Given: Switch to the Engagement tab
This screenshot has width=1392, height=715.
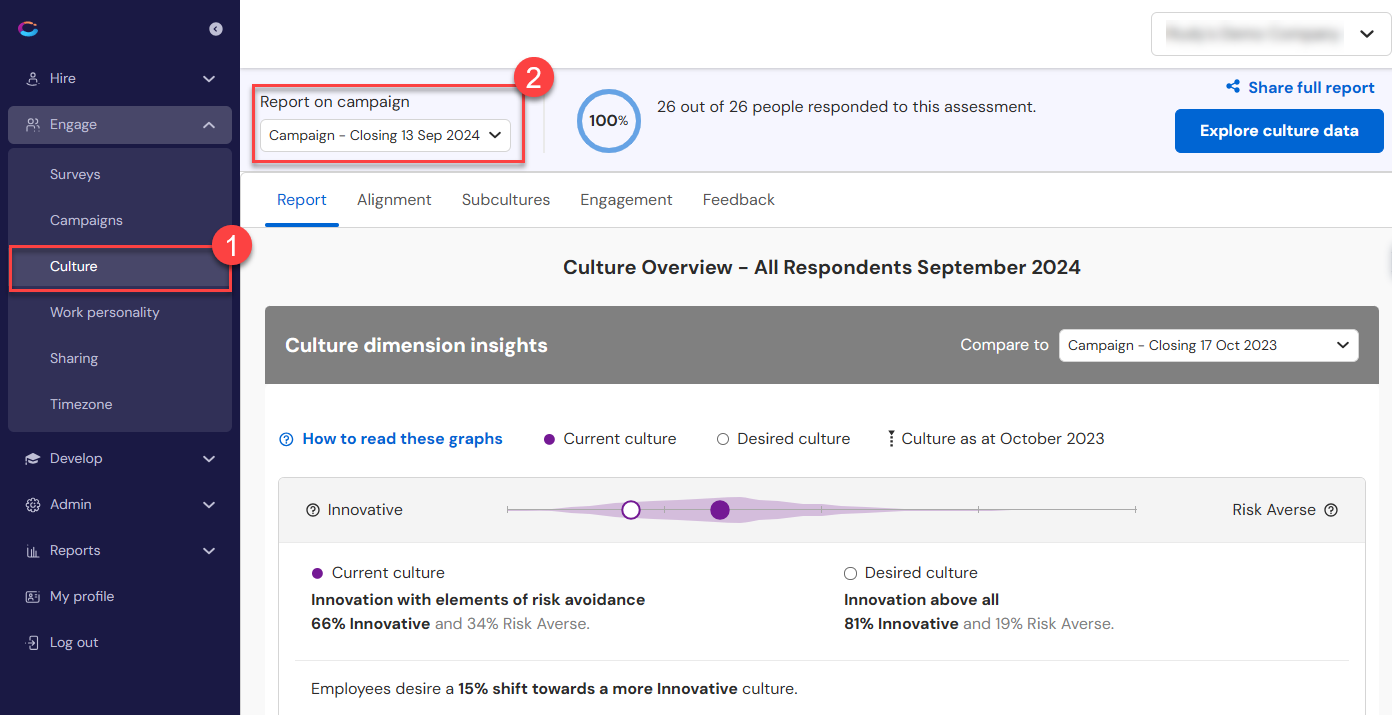Looking at the screenshot, I should pyautogui.click(x=626, y=200).
